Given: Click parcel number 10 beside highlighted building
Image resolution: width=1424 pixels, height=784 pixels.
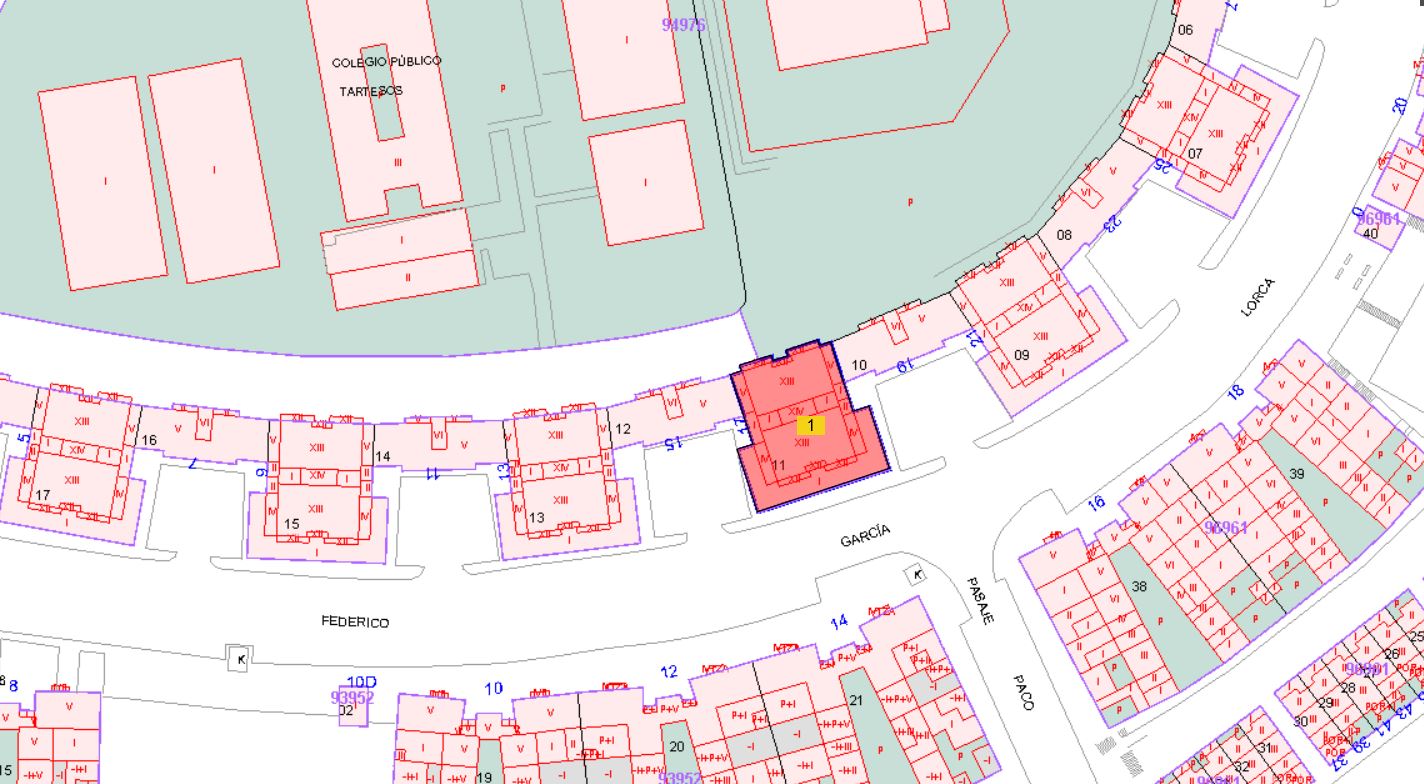Looking at the screenshot, I should pos(859,365).
